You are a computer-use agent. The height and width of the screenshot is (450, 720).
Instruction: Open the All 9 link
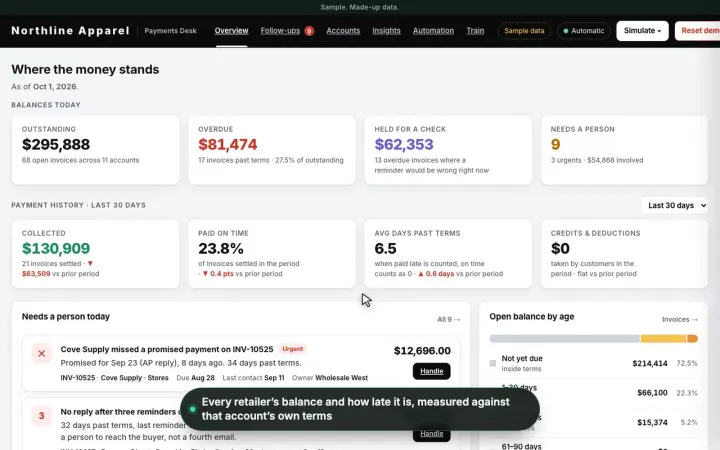449,319
